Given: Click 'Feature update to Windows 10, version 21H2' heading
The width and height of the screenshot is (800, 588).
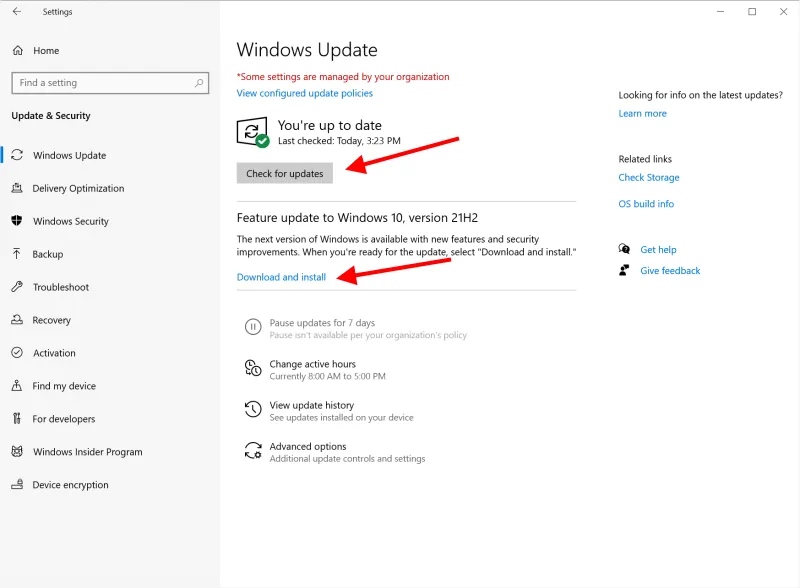Looking at the screenshot, I should pos(357,217).
